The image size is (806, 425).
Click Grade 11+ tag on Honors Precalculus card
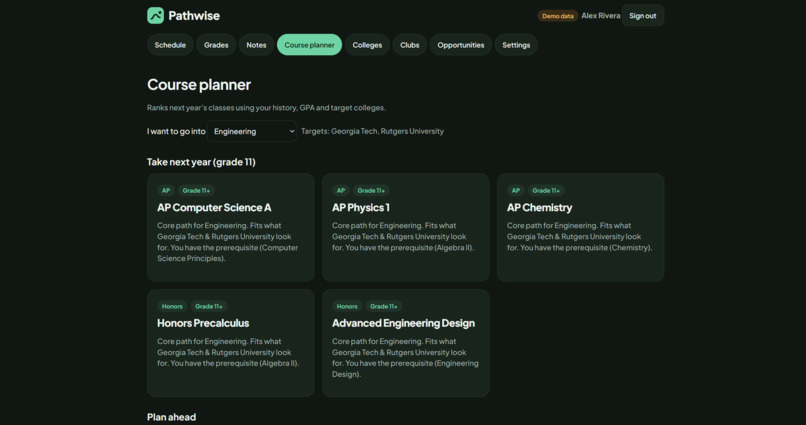[209, 306]
